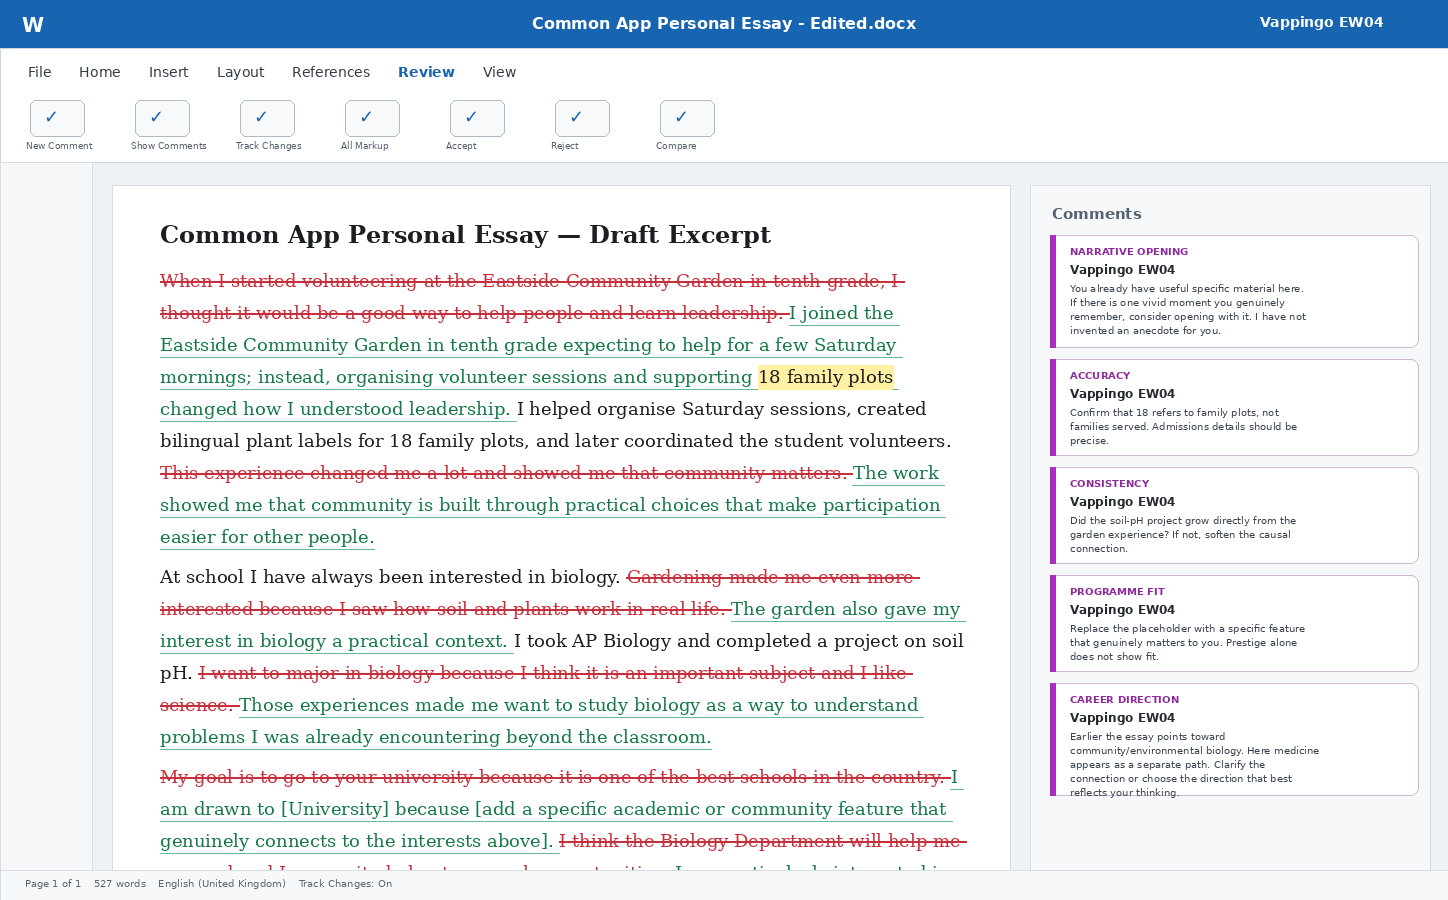
Task: Open the References tab
Action: click(x=331, y=72)
